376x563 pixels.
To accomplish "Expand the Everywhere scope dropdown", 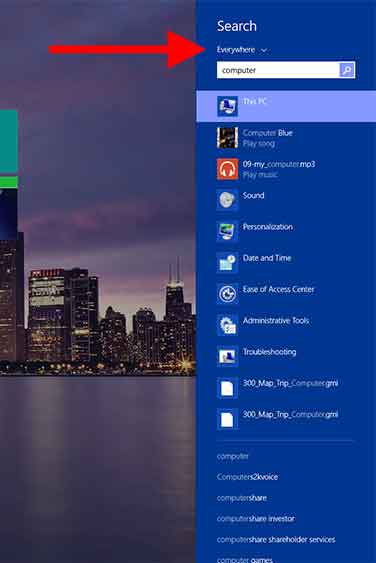I will tap(242, 50).
